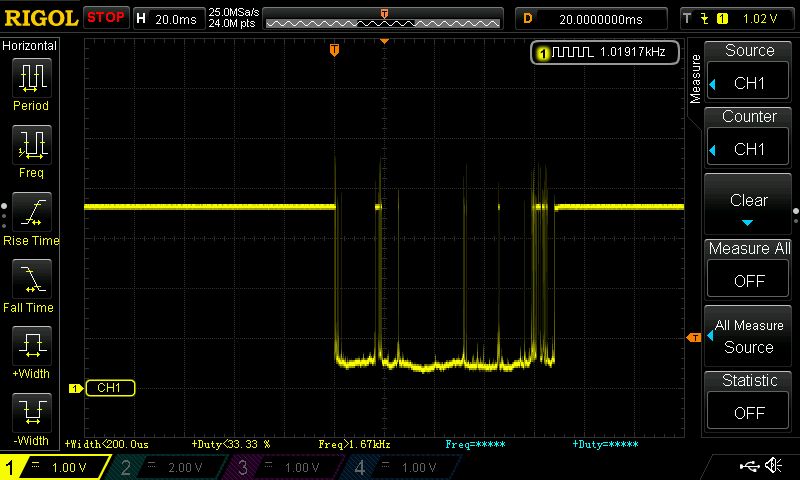
Task: Click the +Duty<33.33 % measurement
Action: click(231, 445)
